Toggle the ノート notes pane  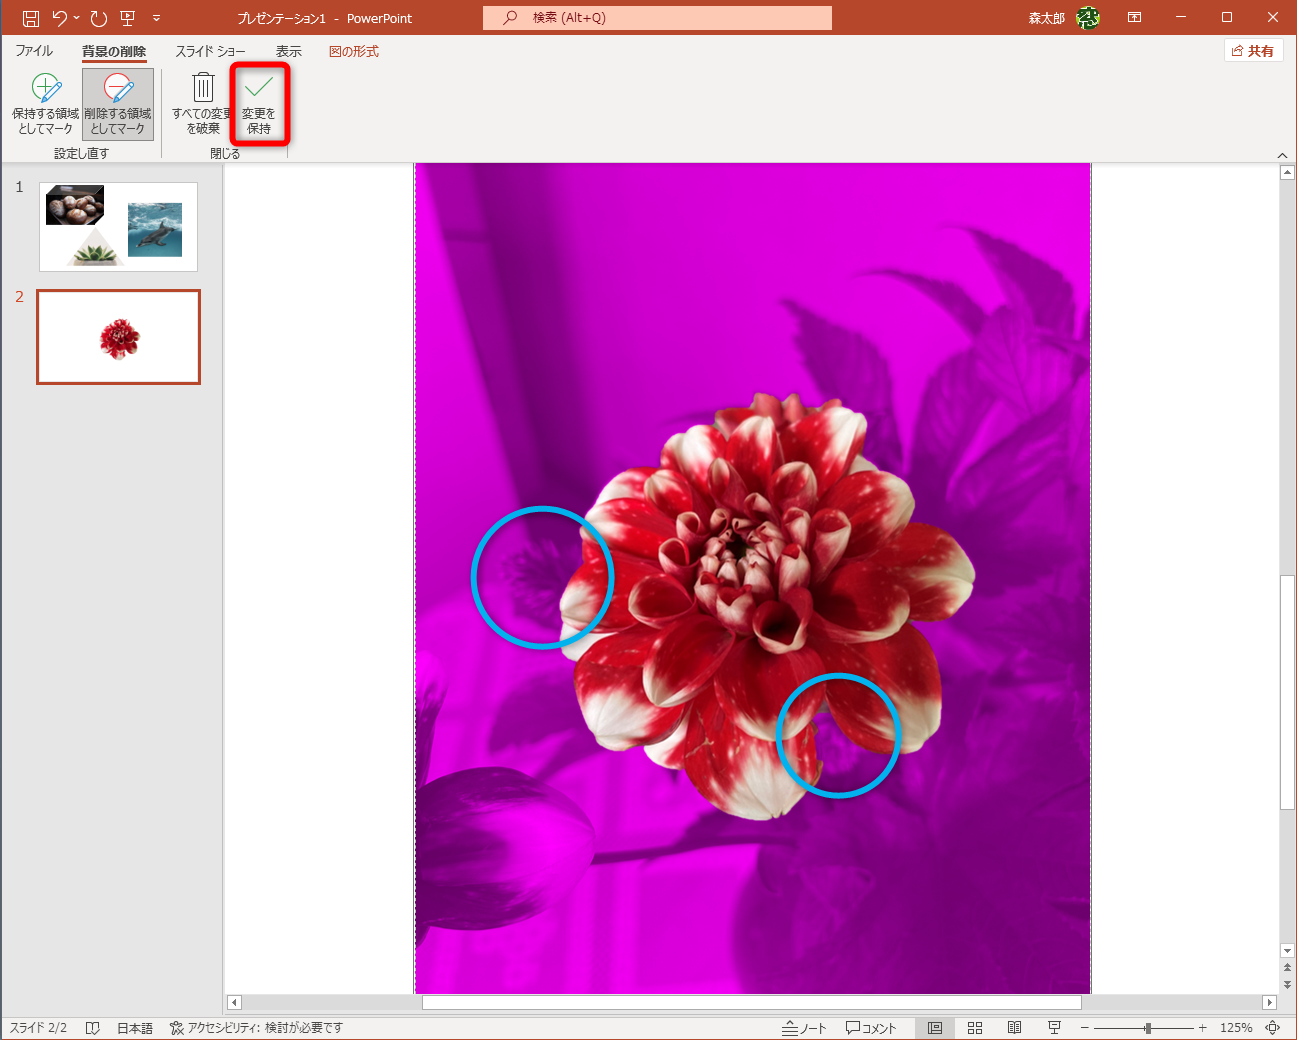(805, 1028)
